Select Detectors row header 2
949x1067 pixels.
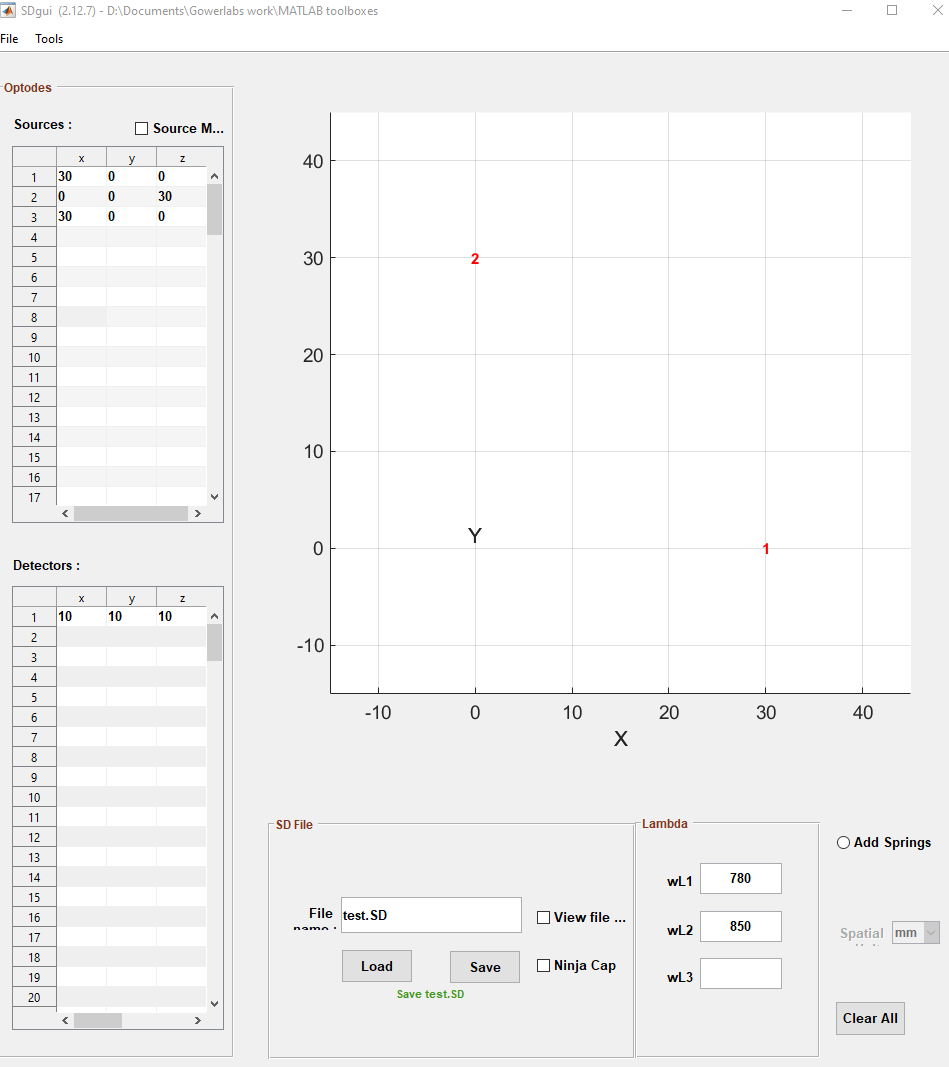[34, 637]
